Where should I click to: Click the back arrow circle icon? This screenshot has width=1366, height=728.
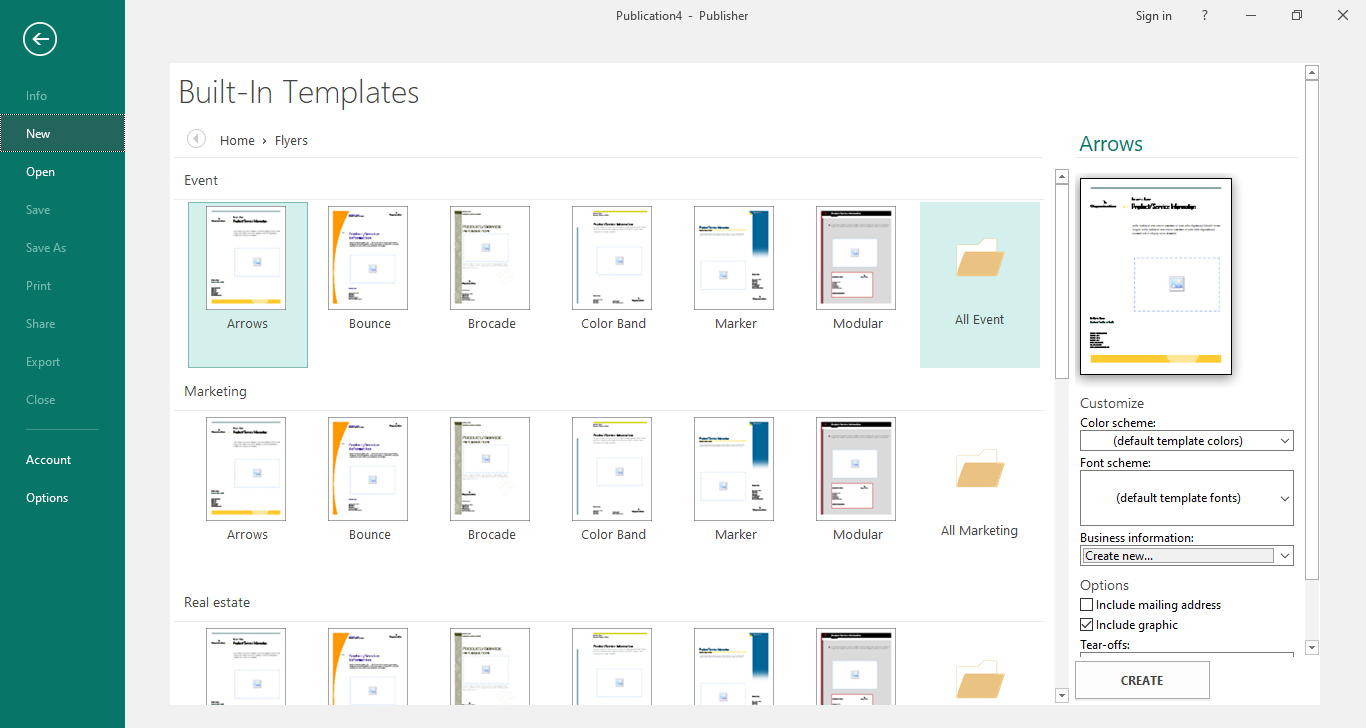[40, 39]
